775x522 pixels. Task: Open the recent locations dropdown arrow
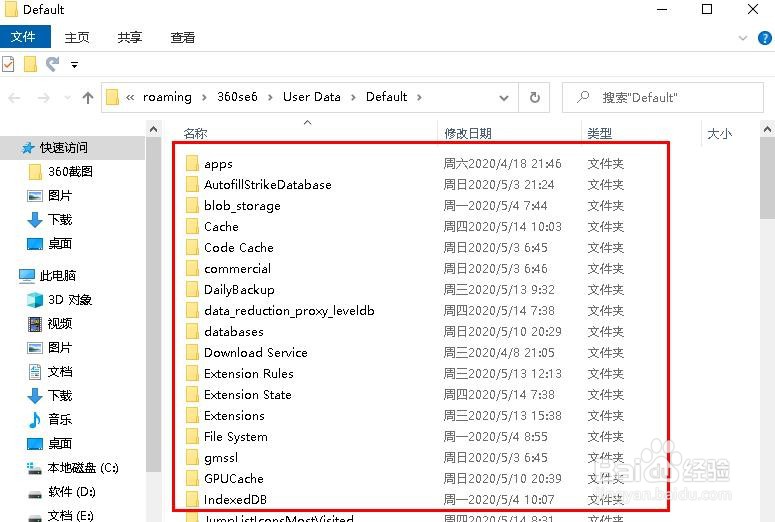[67, 98]
